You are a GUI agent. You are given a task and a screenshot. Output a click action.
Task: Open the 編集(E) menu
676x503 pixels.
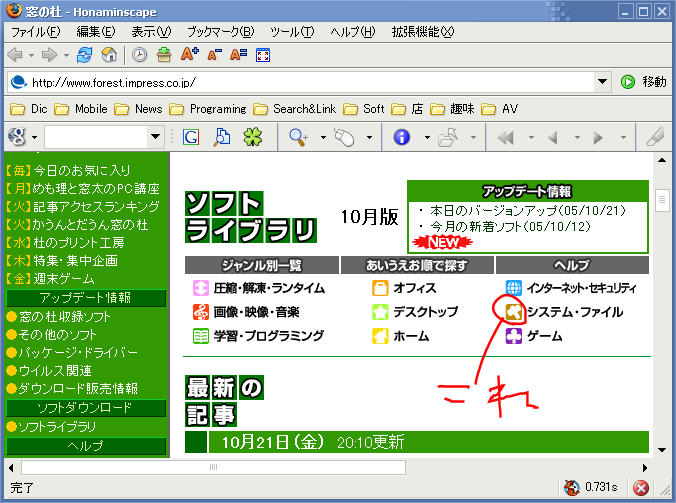point(96,32)
